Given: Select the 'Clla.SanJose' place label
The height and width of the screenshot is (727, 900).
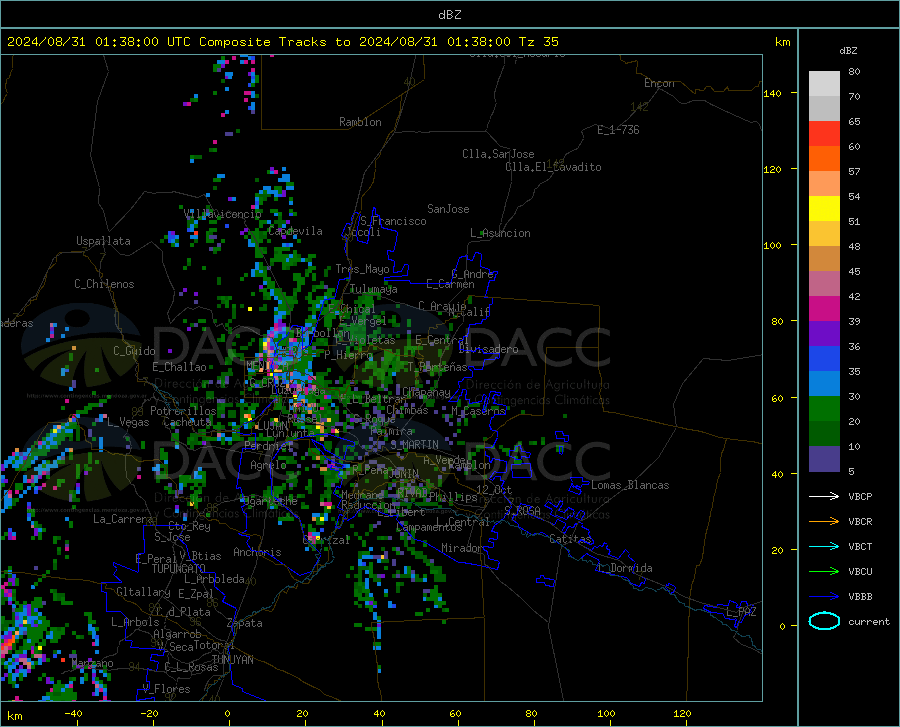Looking at the screenshot, I should (498, 154).
